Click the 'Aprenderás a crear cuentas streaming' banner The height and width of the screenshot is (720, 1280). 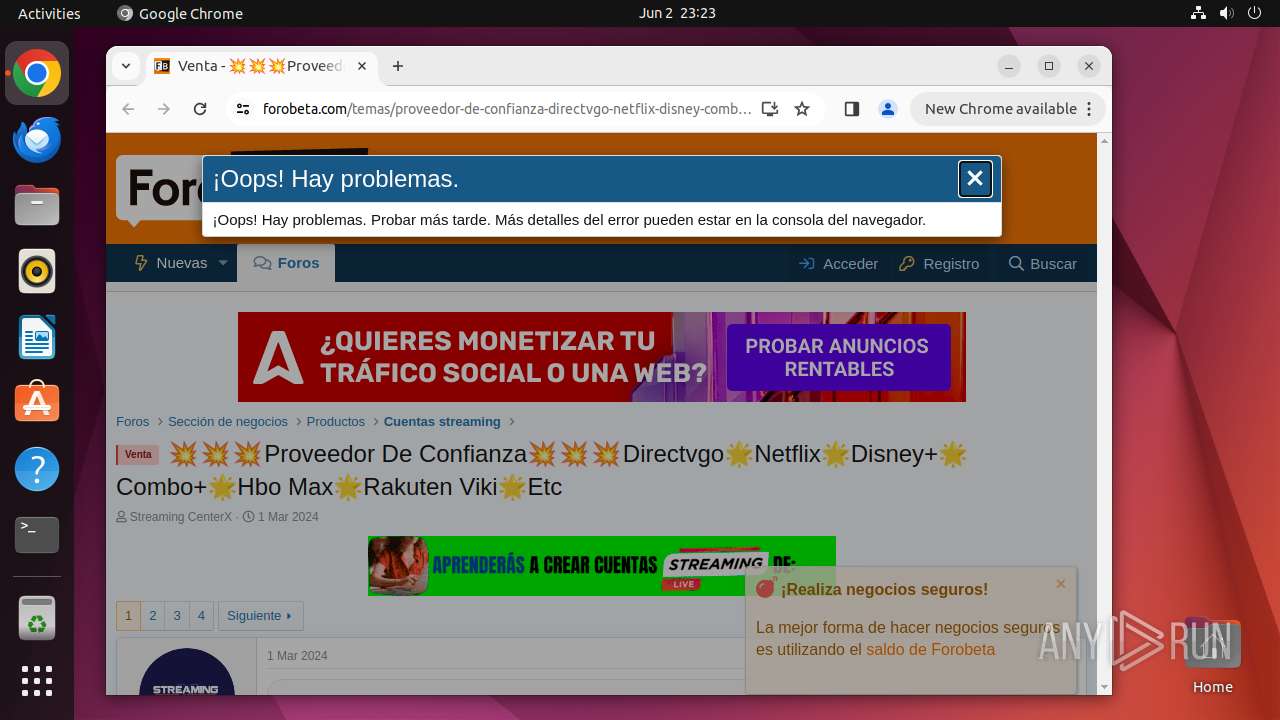602,566
